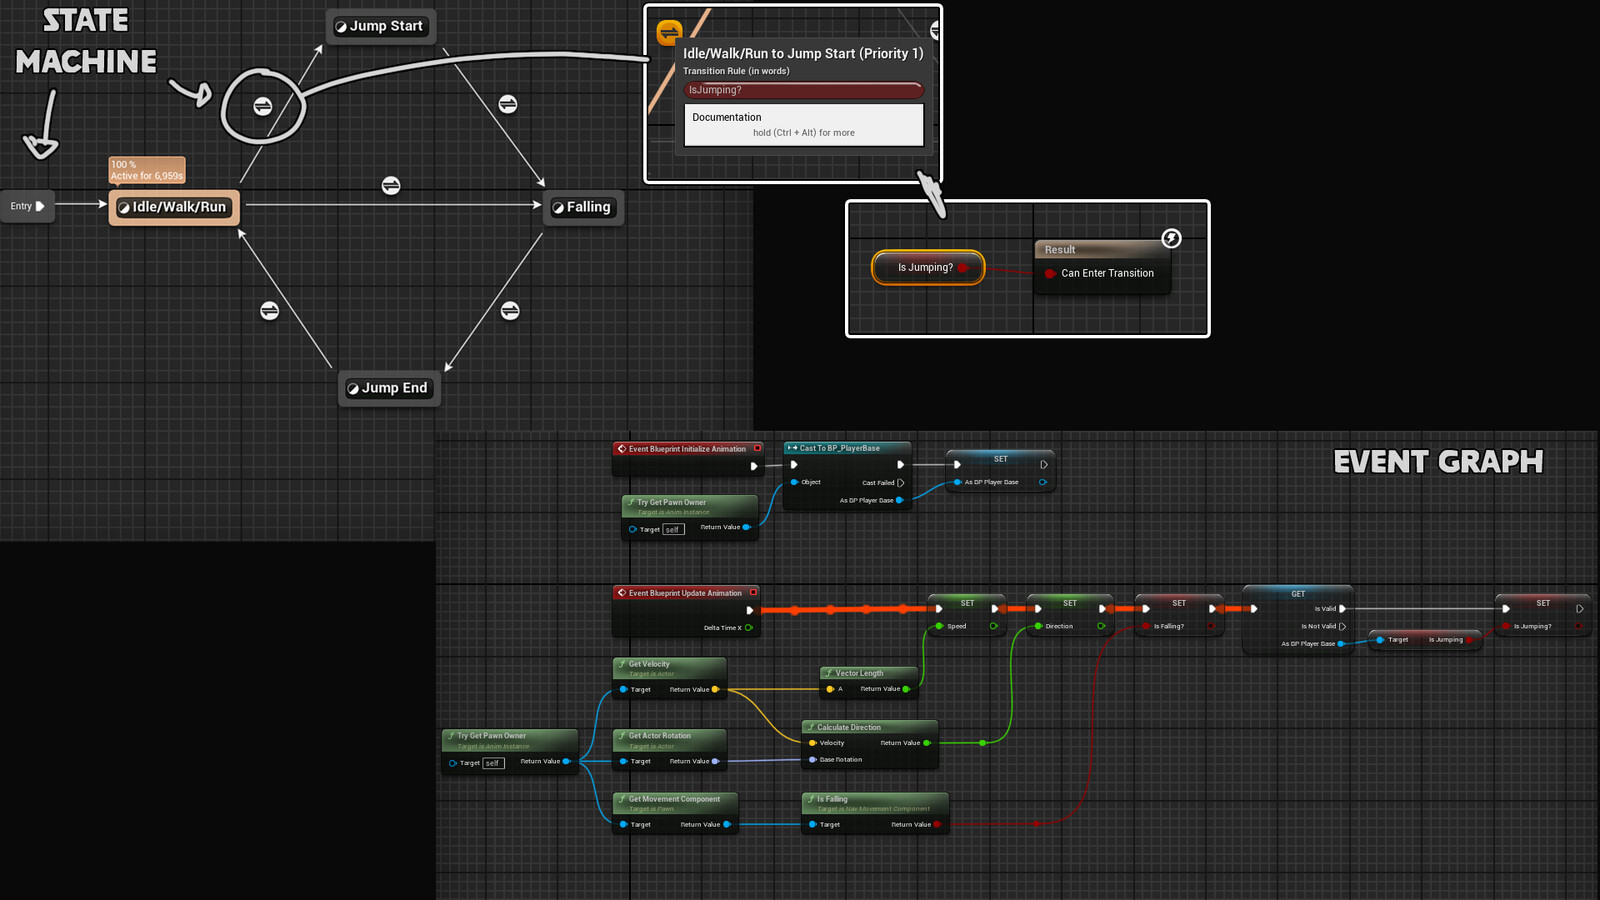
Task: Select the Idle/Walk/Run to Jump Start transition icon
Action: click(263, 106)
